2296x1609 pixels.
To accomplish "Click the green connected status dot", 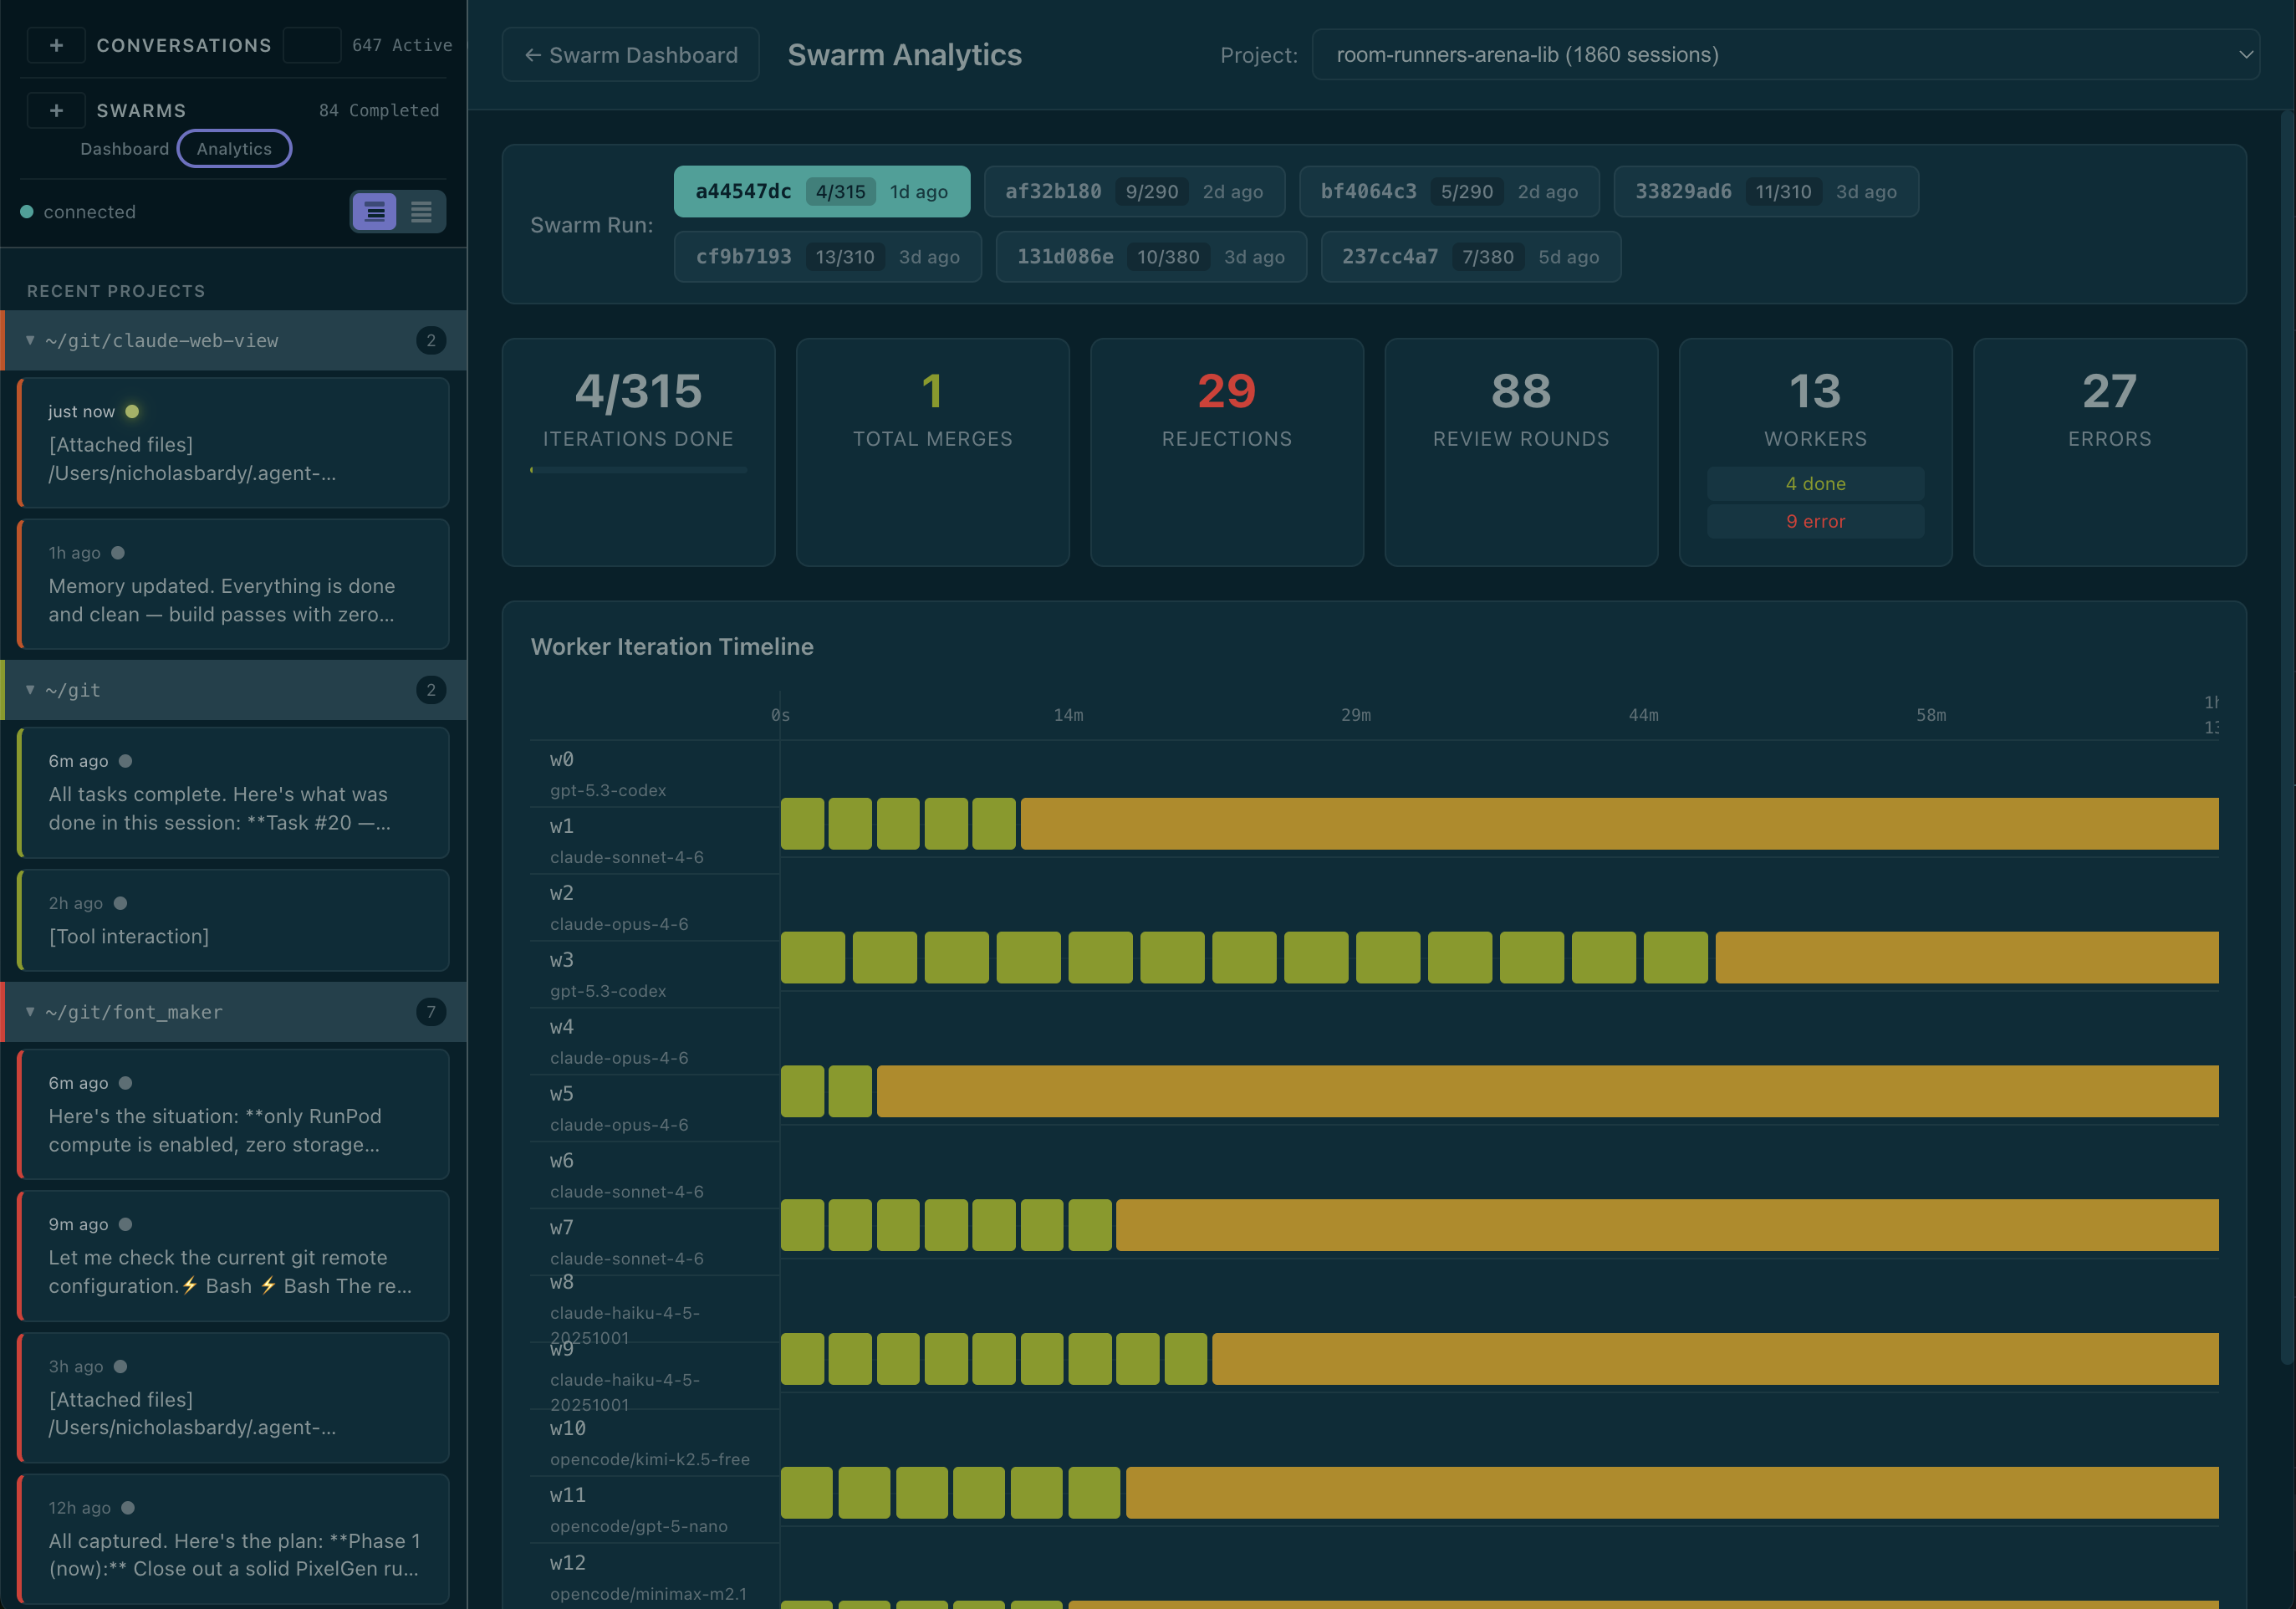I will (27, 211).
